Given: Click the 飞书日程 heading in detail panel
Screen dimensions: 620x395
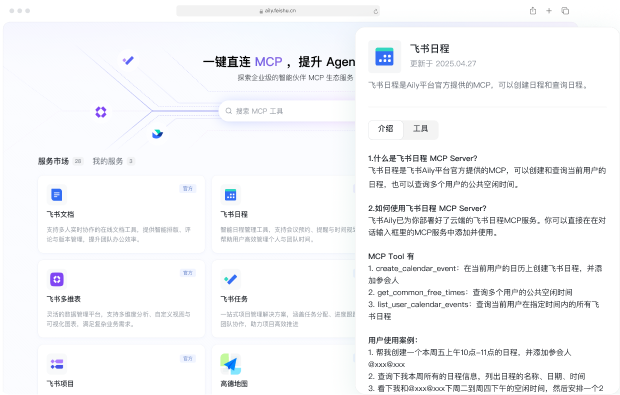Looking at the screenshot, I should (429, 49).
